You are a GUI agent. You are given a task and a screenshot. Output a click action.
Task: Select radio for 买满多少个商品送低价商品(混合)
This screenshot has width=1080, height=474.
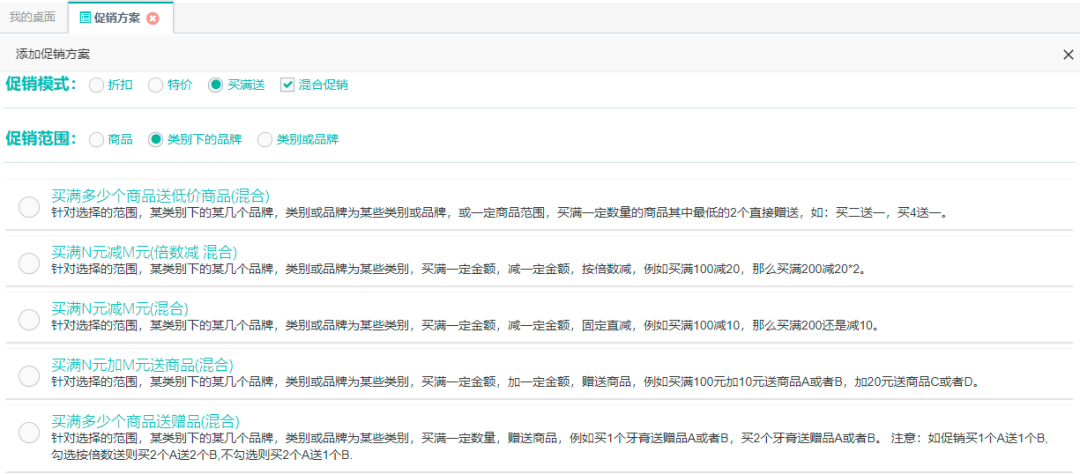coord(29,207)
